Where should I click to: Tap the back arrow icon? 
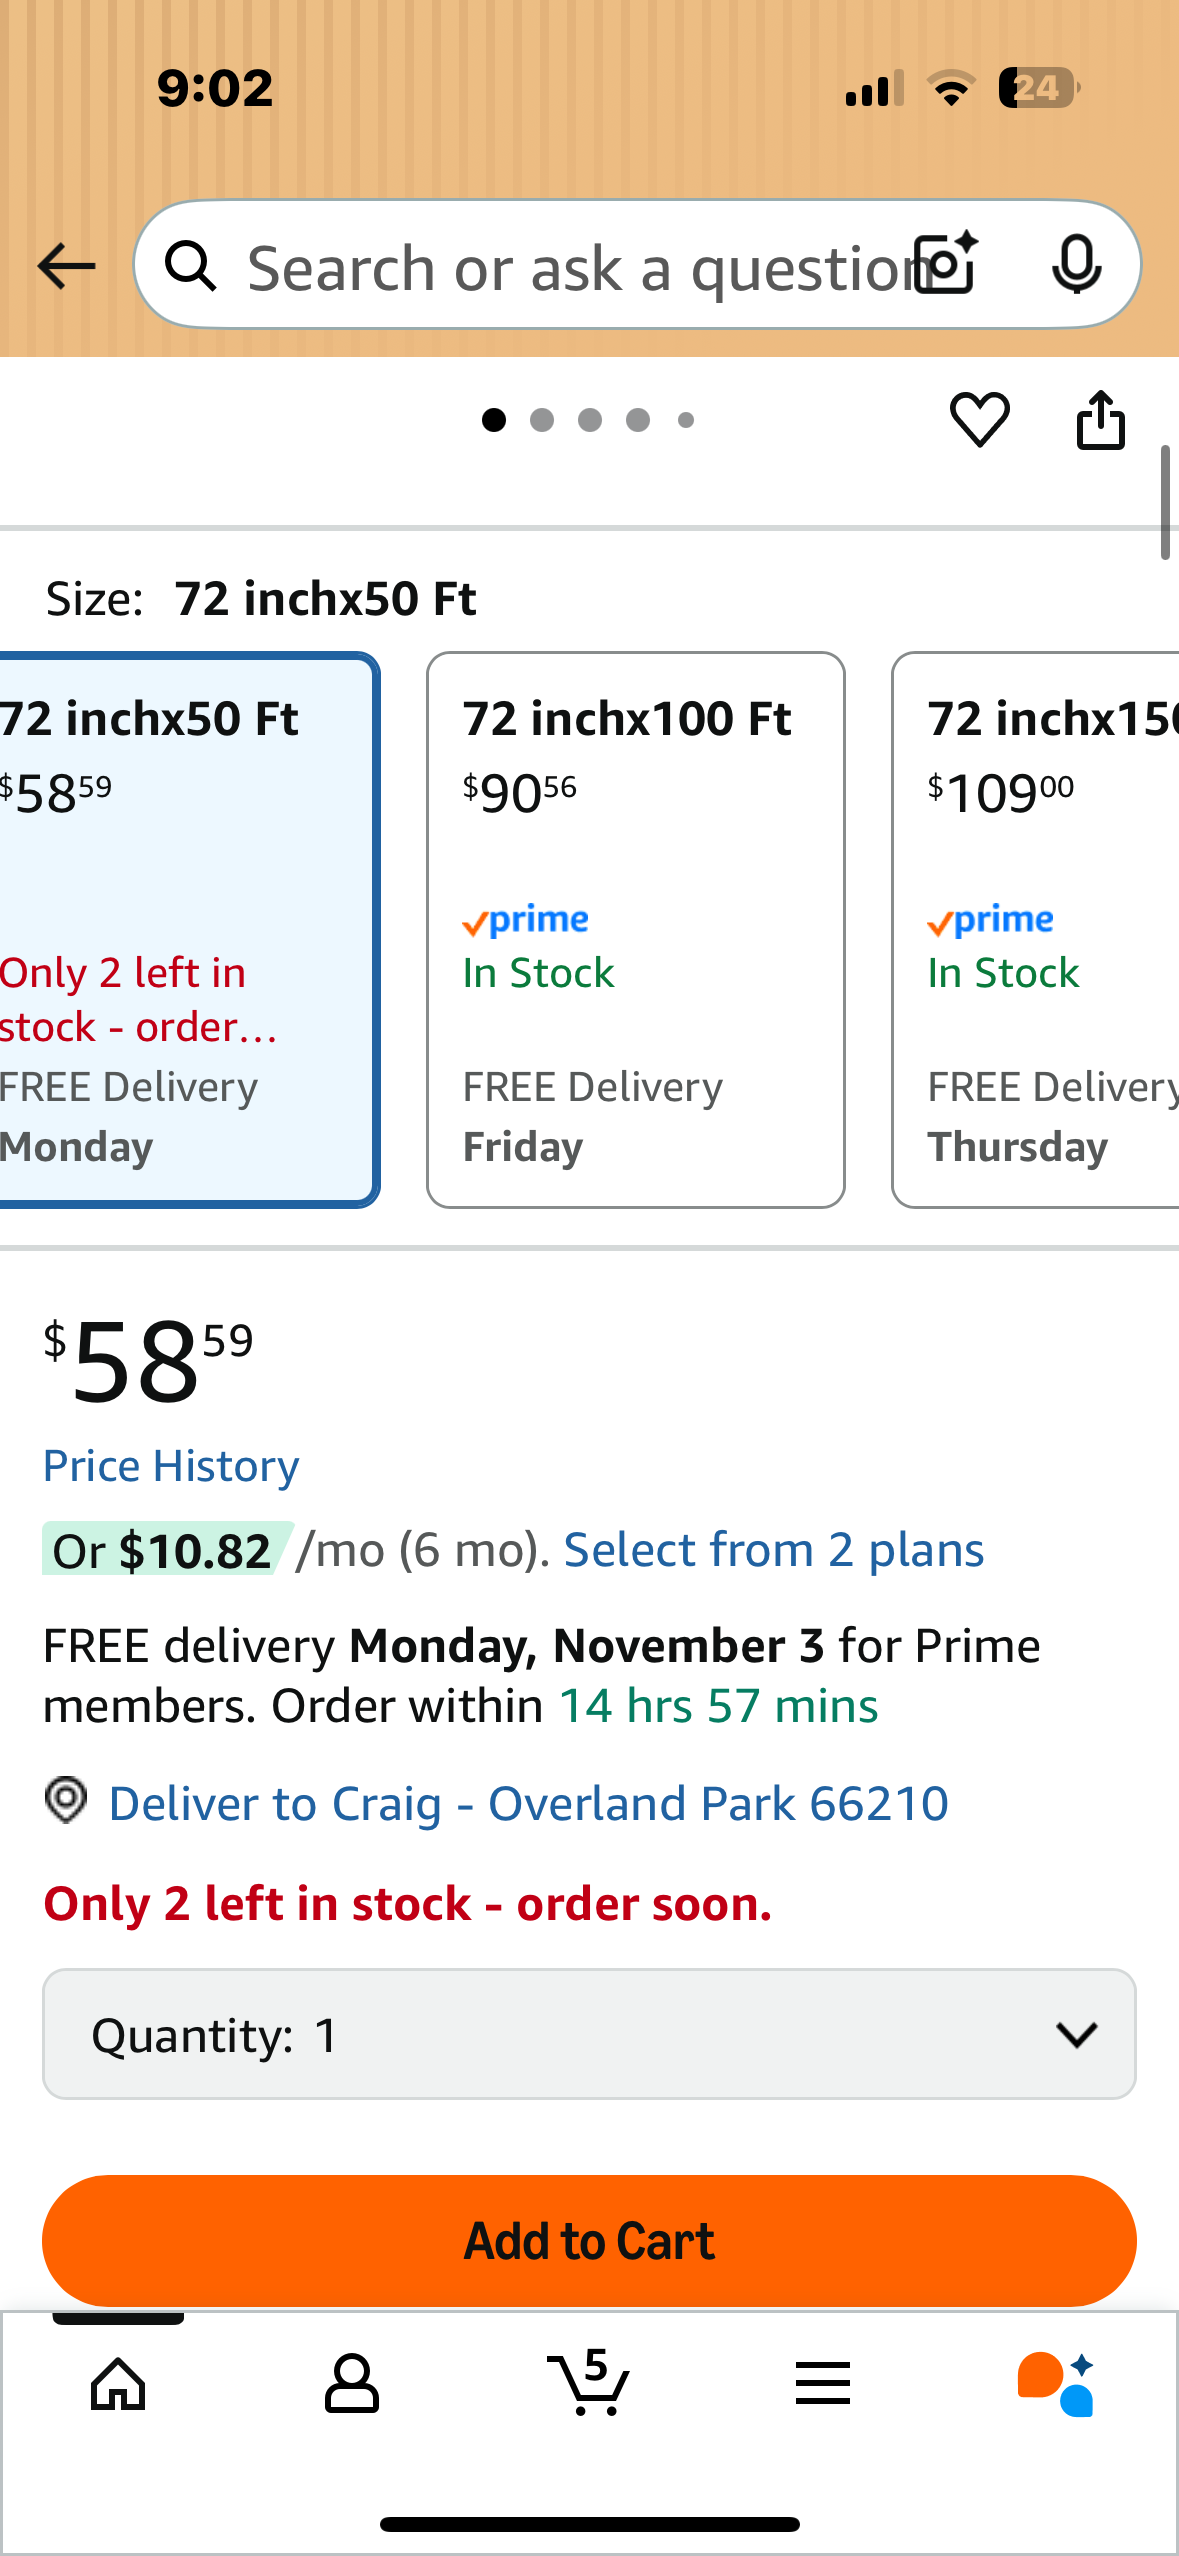66,267
